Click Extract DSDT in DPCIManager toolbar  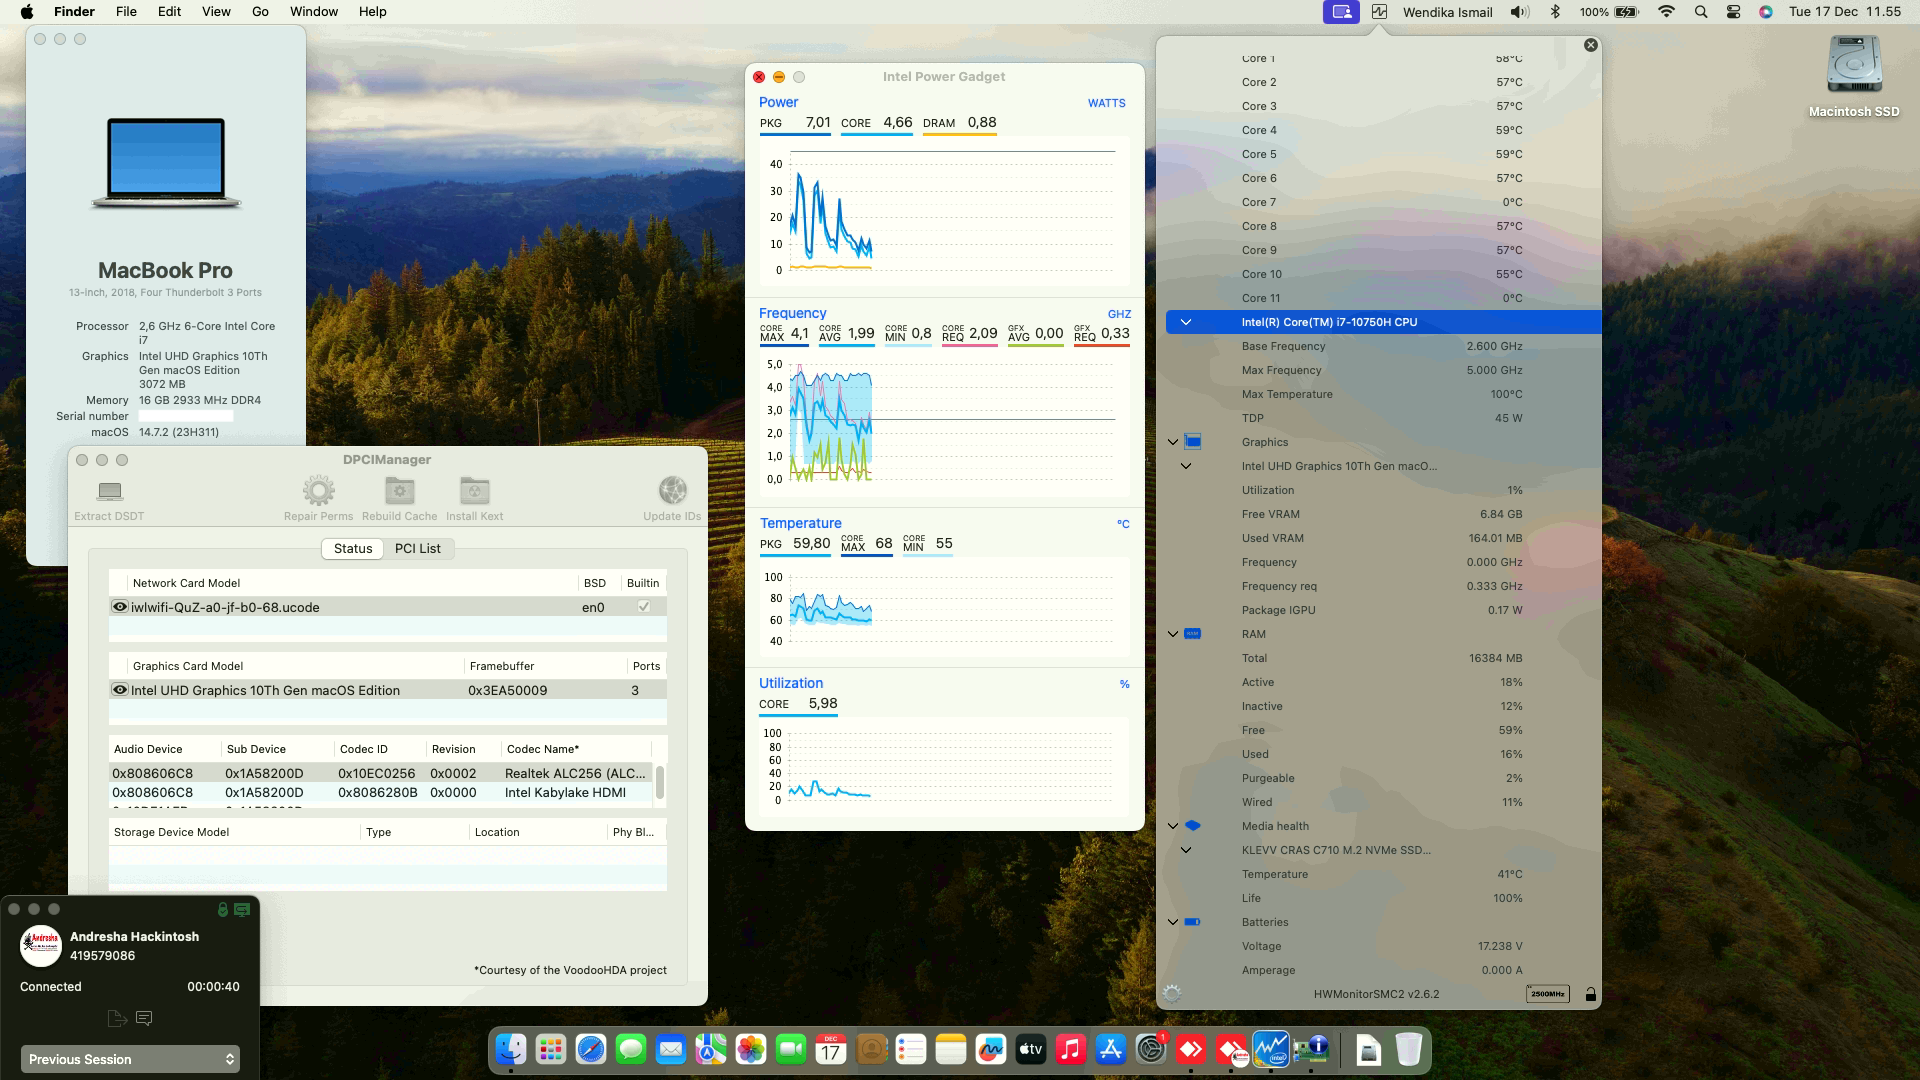click(108, 497)
